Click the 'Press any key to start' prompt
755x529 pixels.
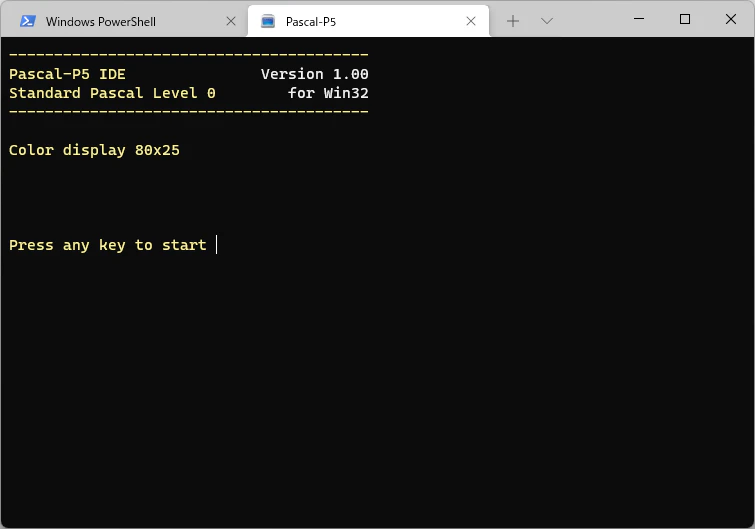pyautogui.click(x=107, y=245)
